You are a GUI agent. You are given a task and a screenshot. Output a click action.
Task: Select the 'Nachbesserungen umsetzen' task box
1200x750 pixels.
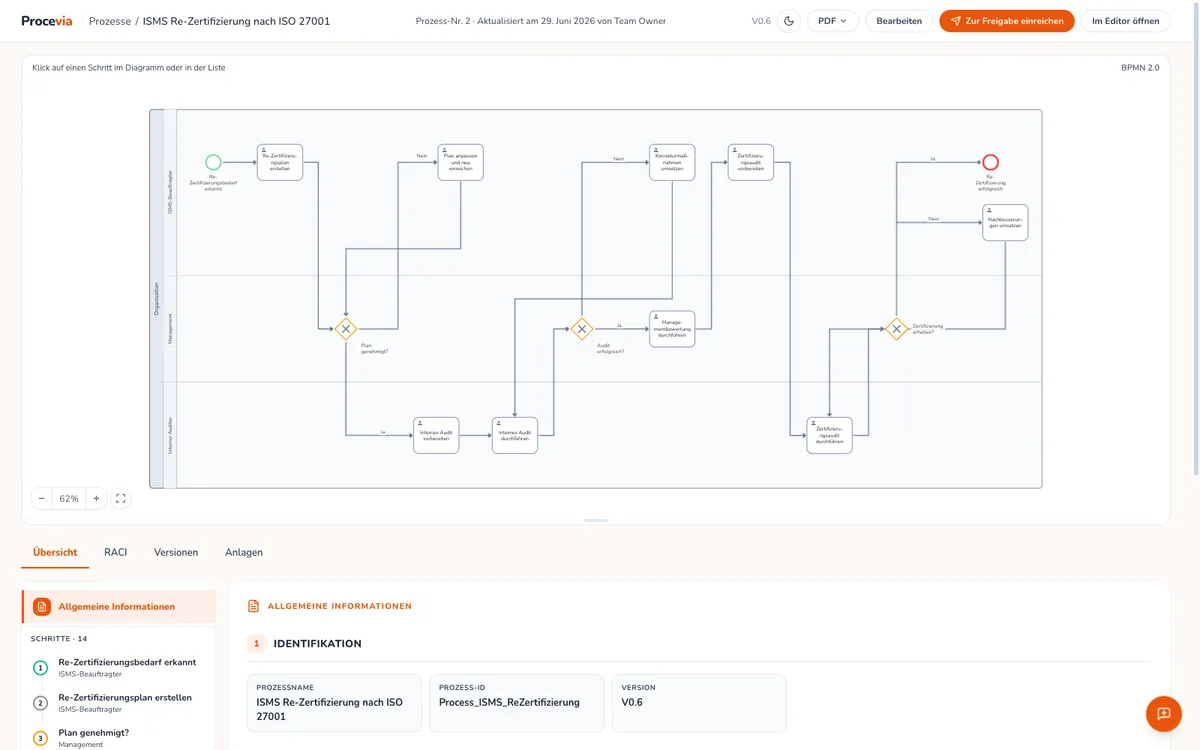tap(1005, 222)
